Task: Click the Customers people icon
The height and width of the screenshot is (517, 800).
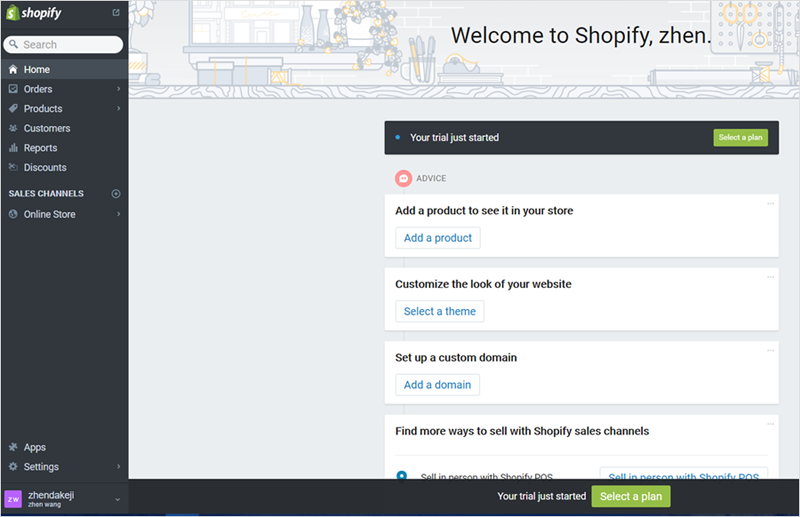Action: [13, 128]
